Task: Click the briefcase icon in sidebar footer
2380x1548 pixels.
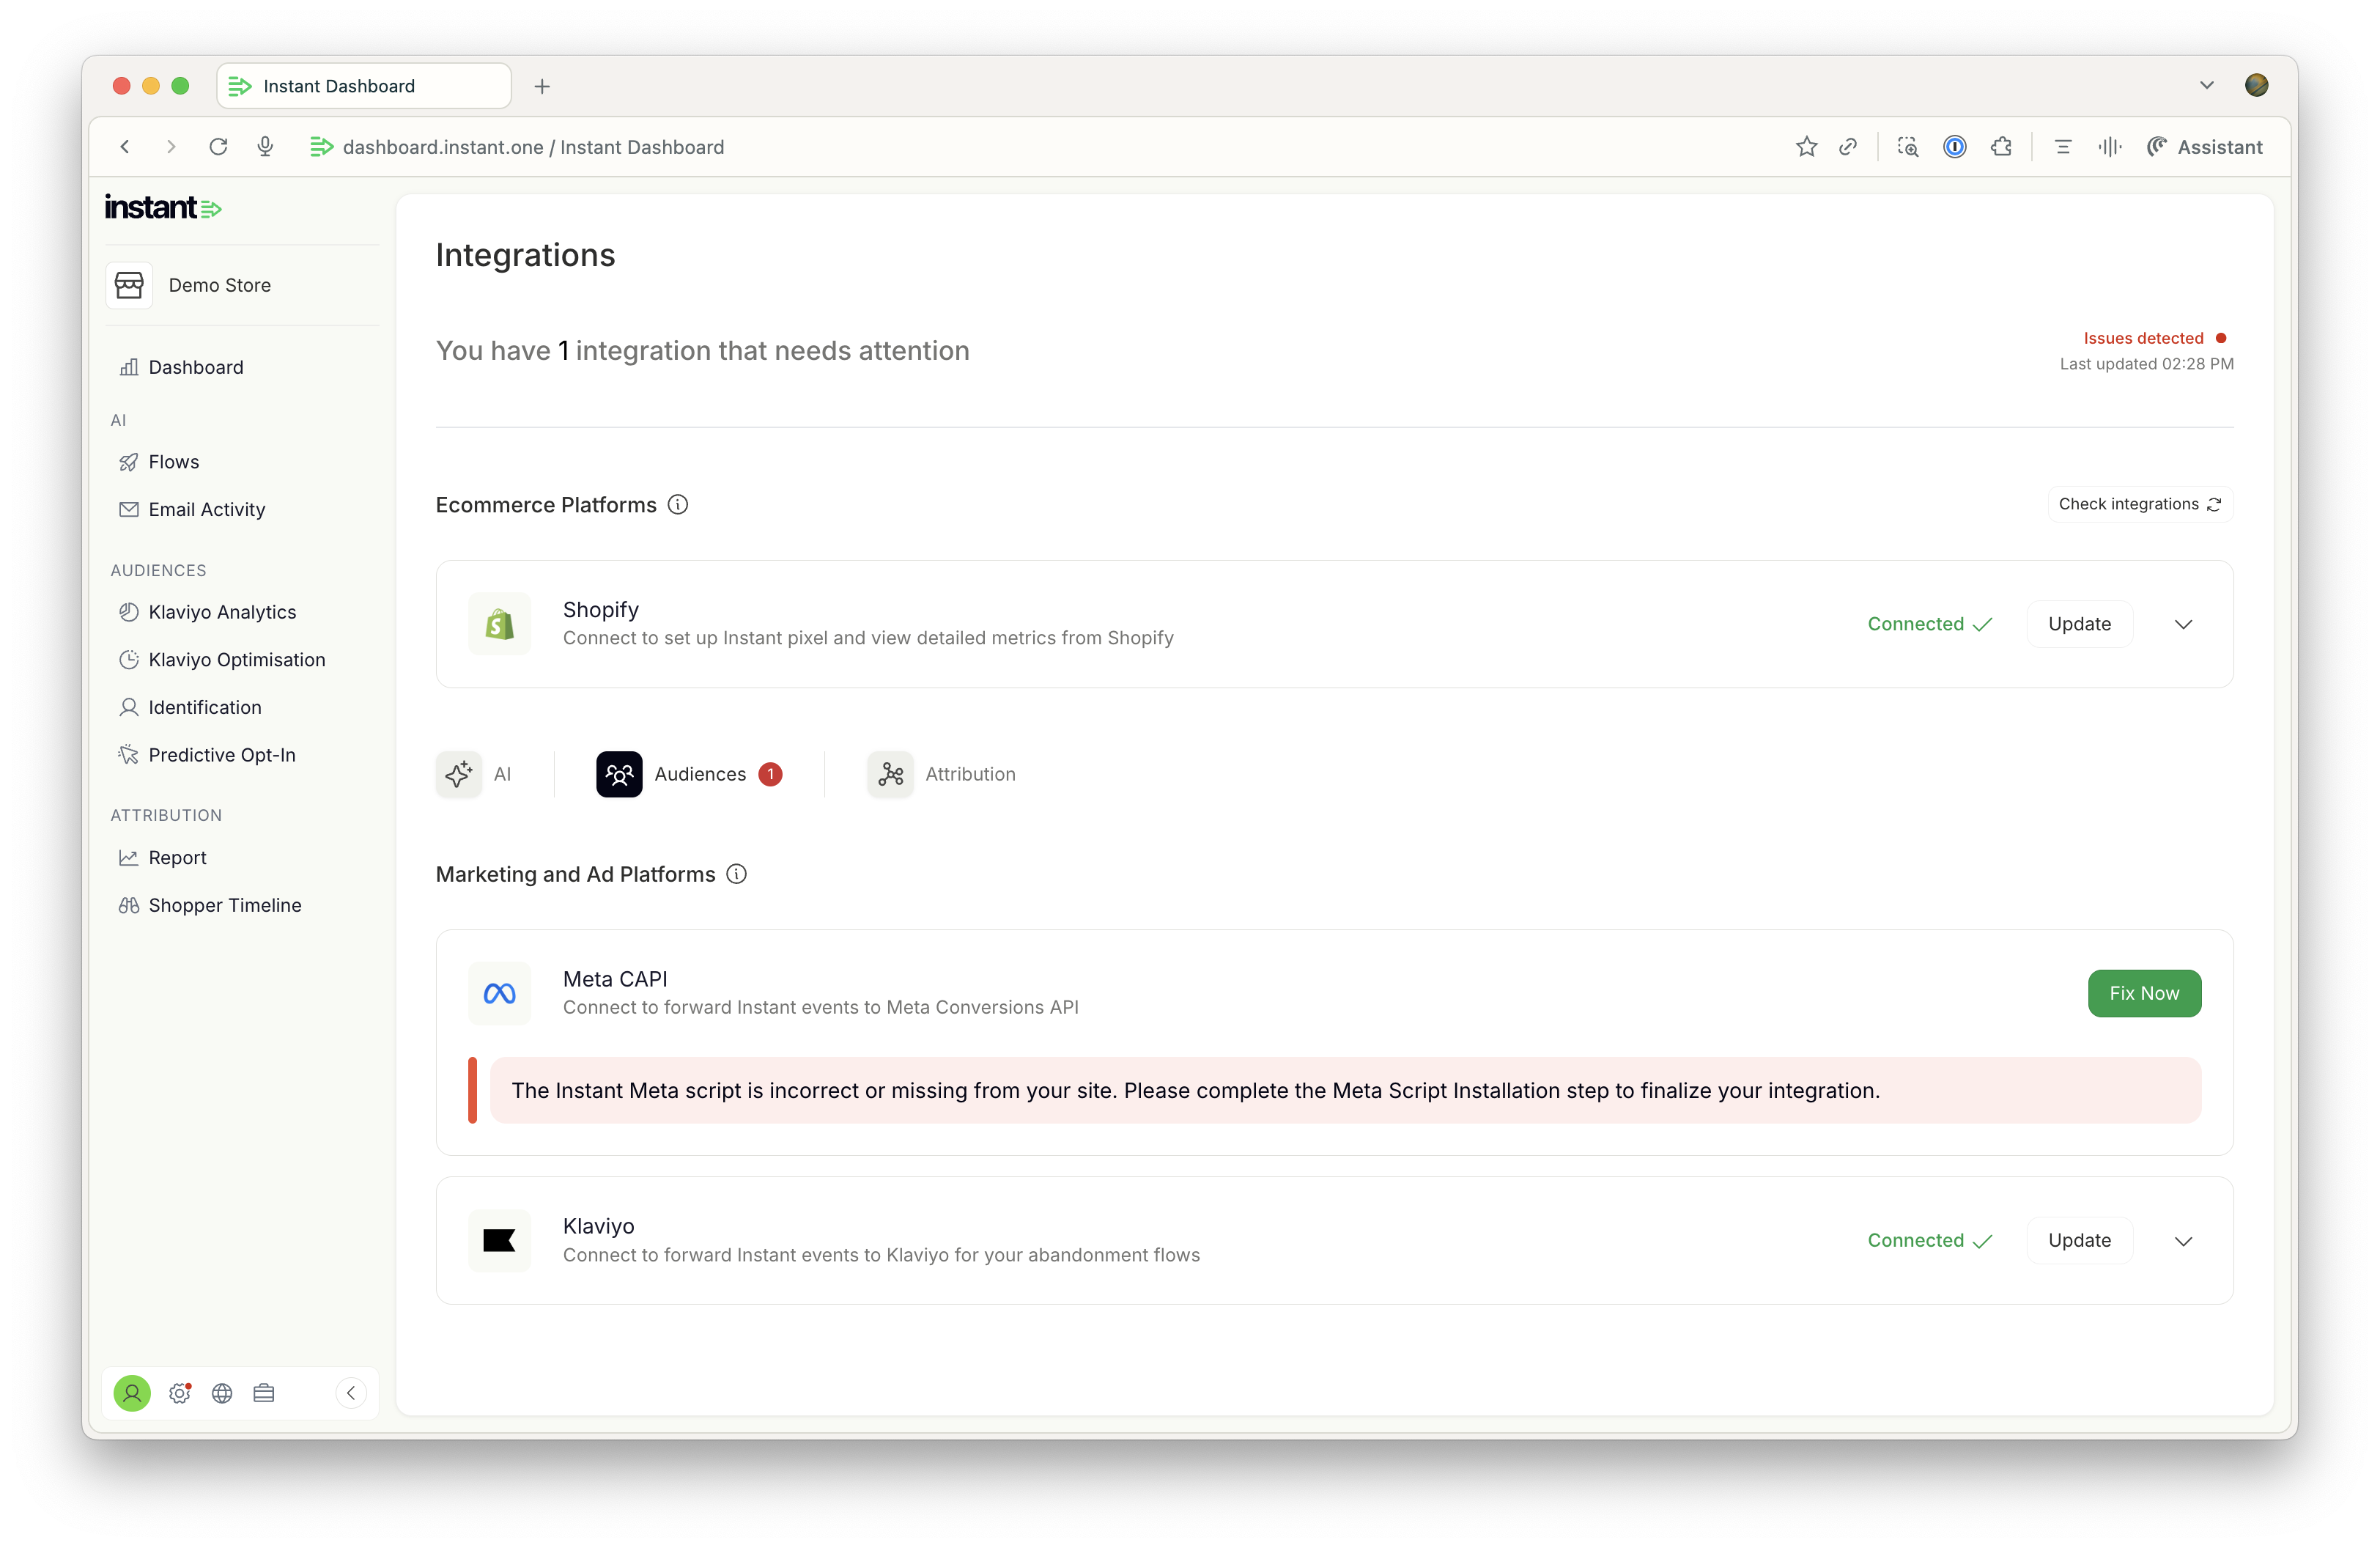Action: [x=264, y=1393]
